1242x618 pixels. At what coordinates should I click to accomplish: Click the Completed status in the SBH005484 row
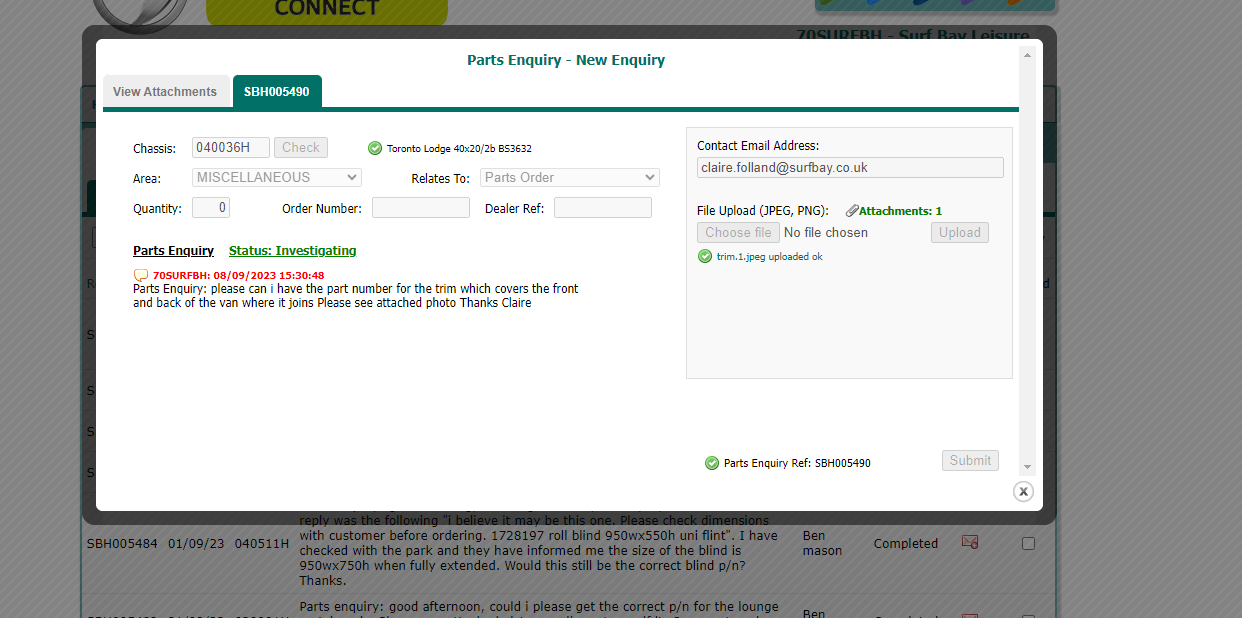click(x=906, y=544)
